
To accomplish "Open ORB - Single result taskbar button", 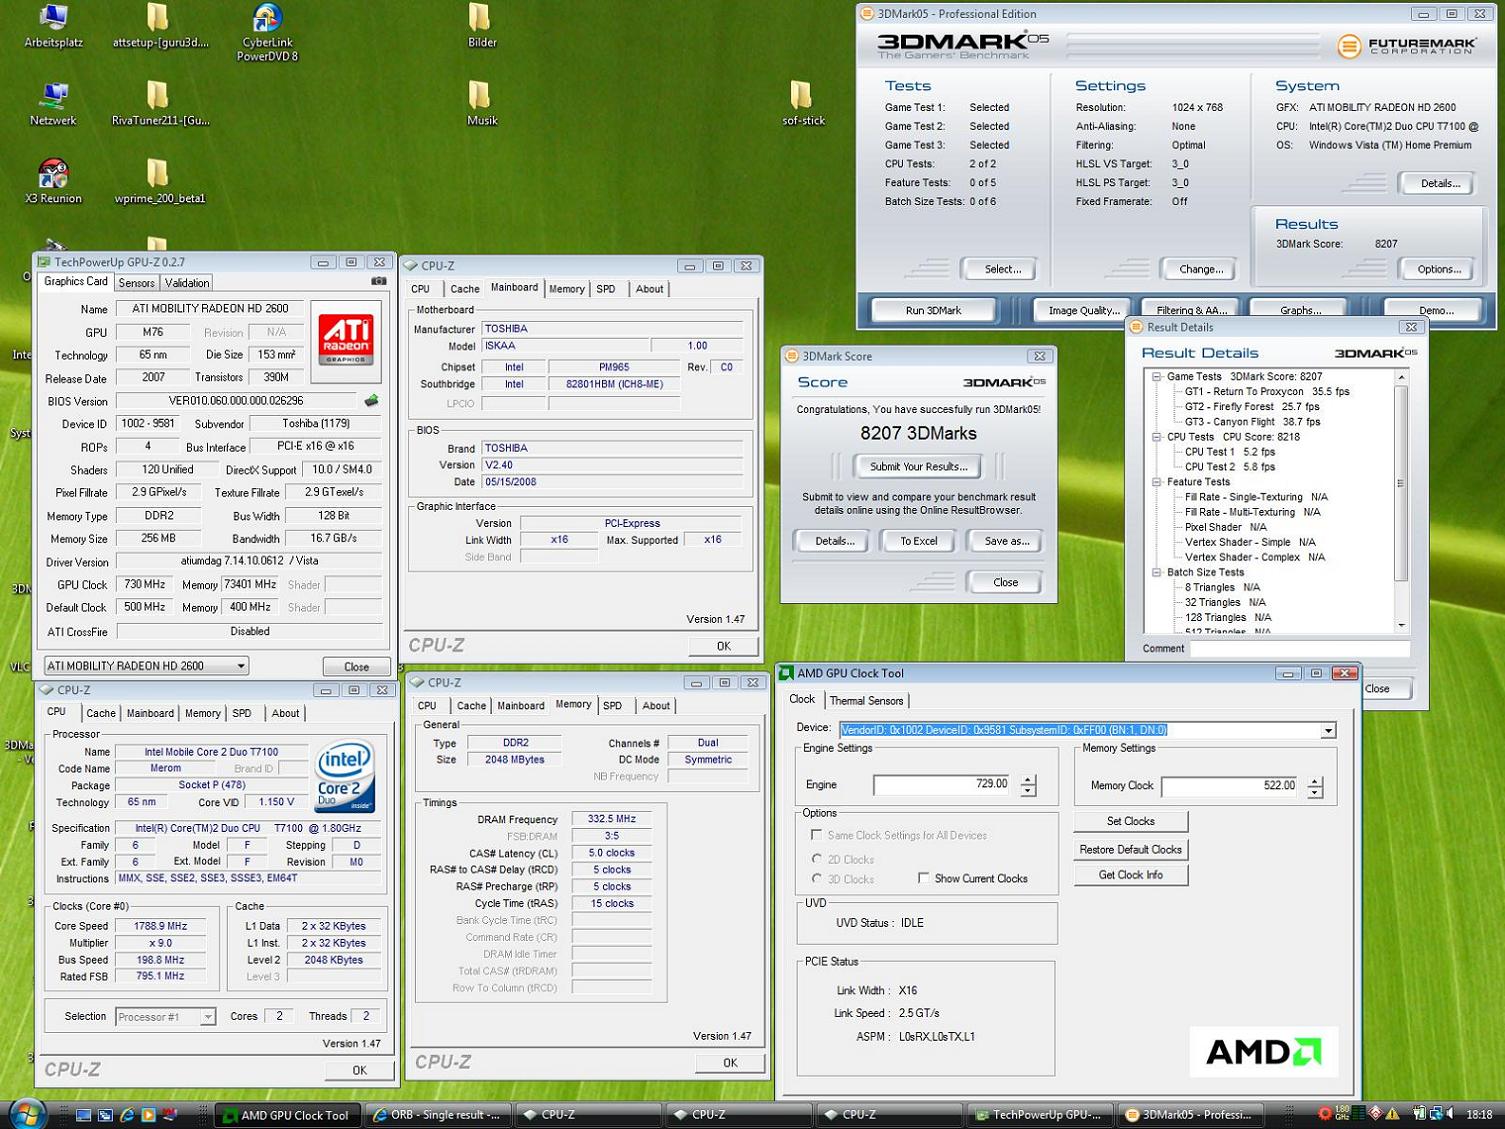I will point(438,1115).
